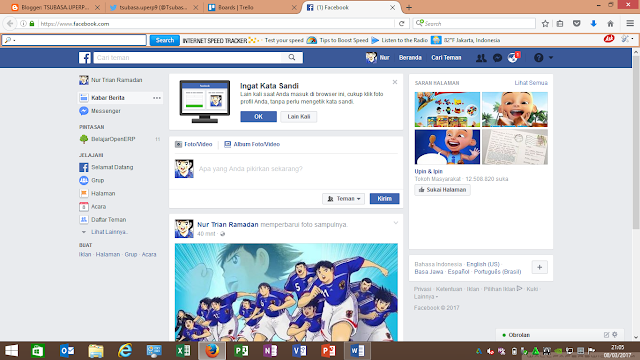Click the OK button for Ingat Kata Sandi
The image size is (640, 360).
click(x=258, y=117)
